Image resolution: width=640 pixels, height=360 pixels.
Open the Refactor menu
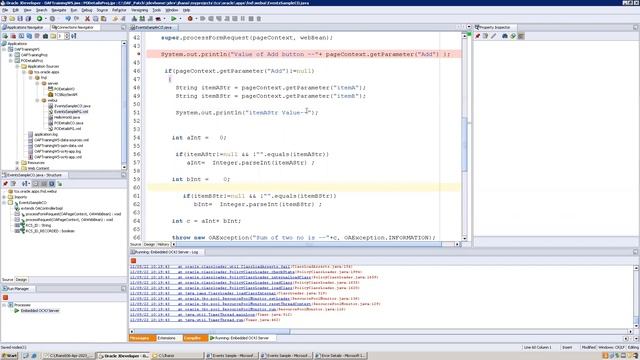pyautogui.click(x=119, y=10)
